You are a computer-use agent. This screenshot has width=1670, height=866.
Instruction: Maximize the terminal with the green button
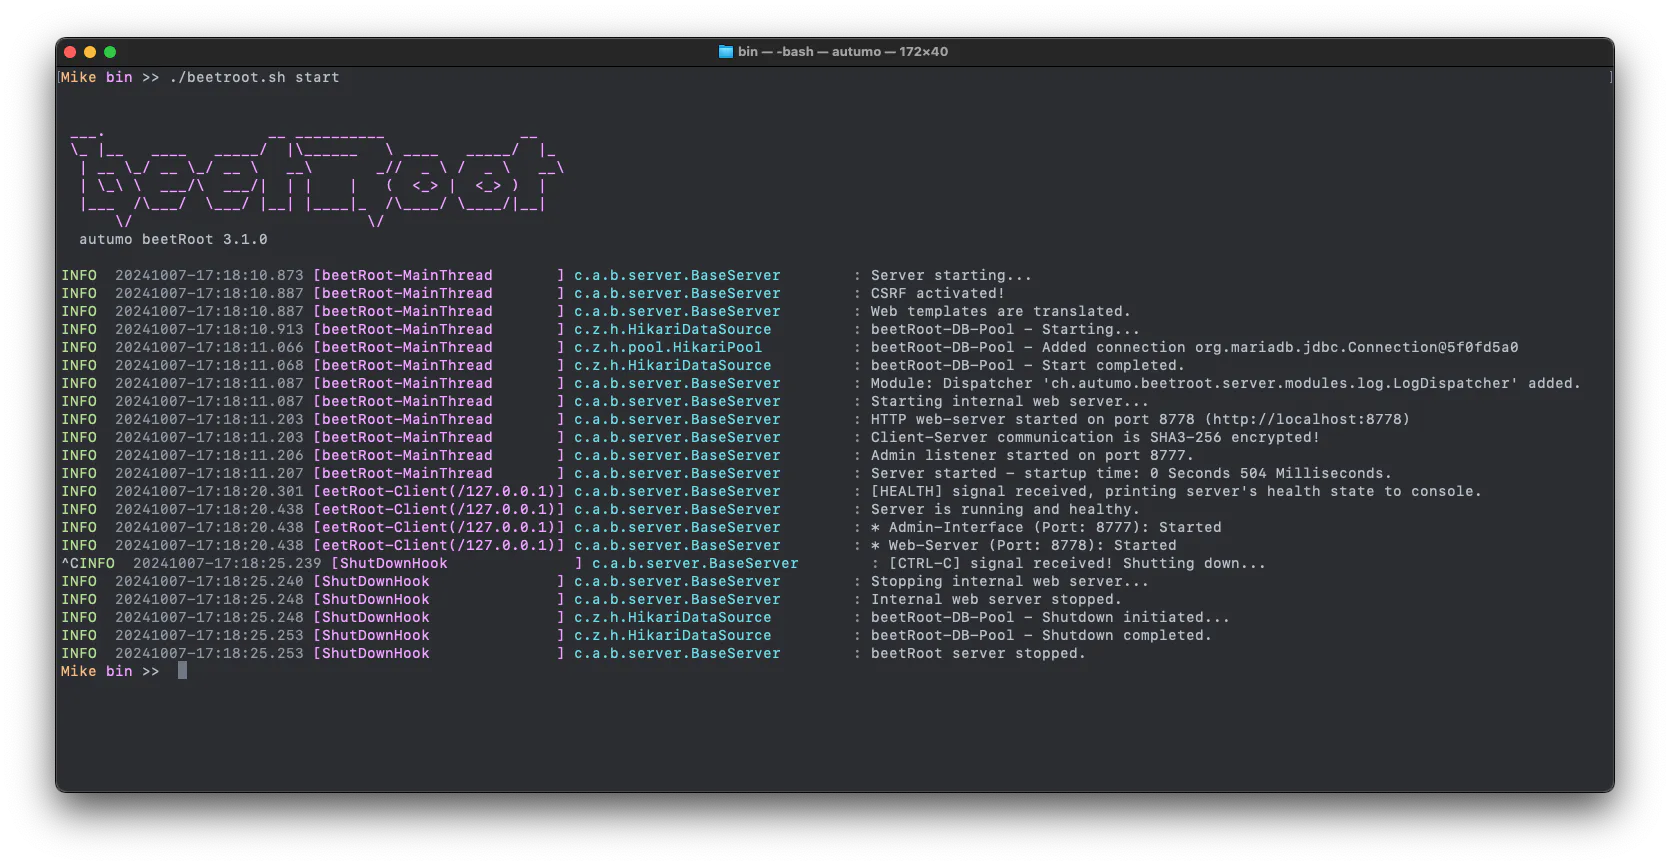(110, 52)
